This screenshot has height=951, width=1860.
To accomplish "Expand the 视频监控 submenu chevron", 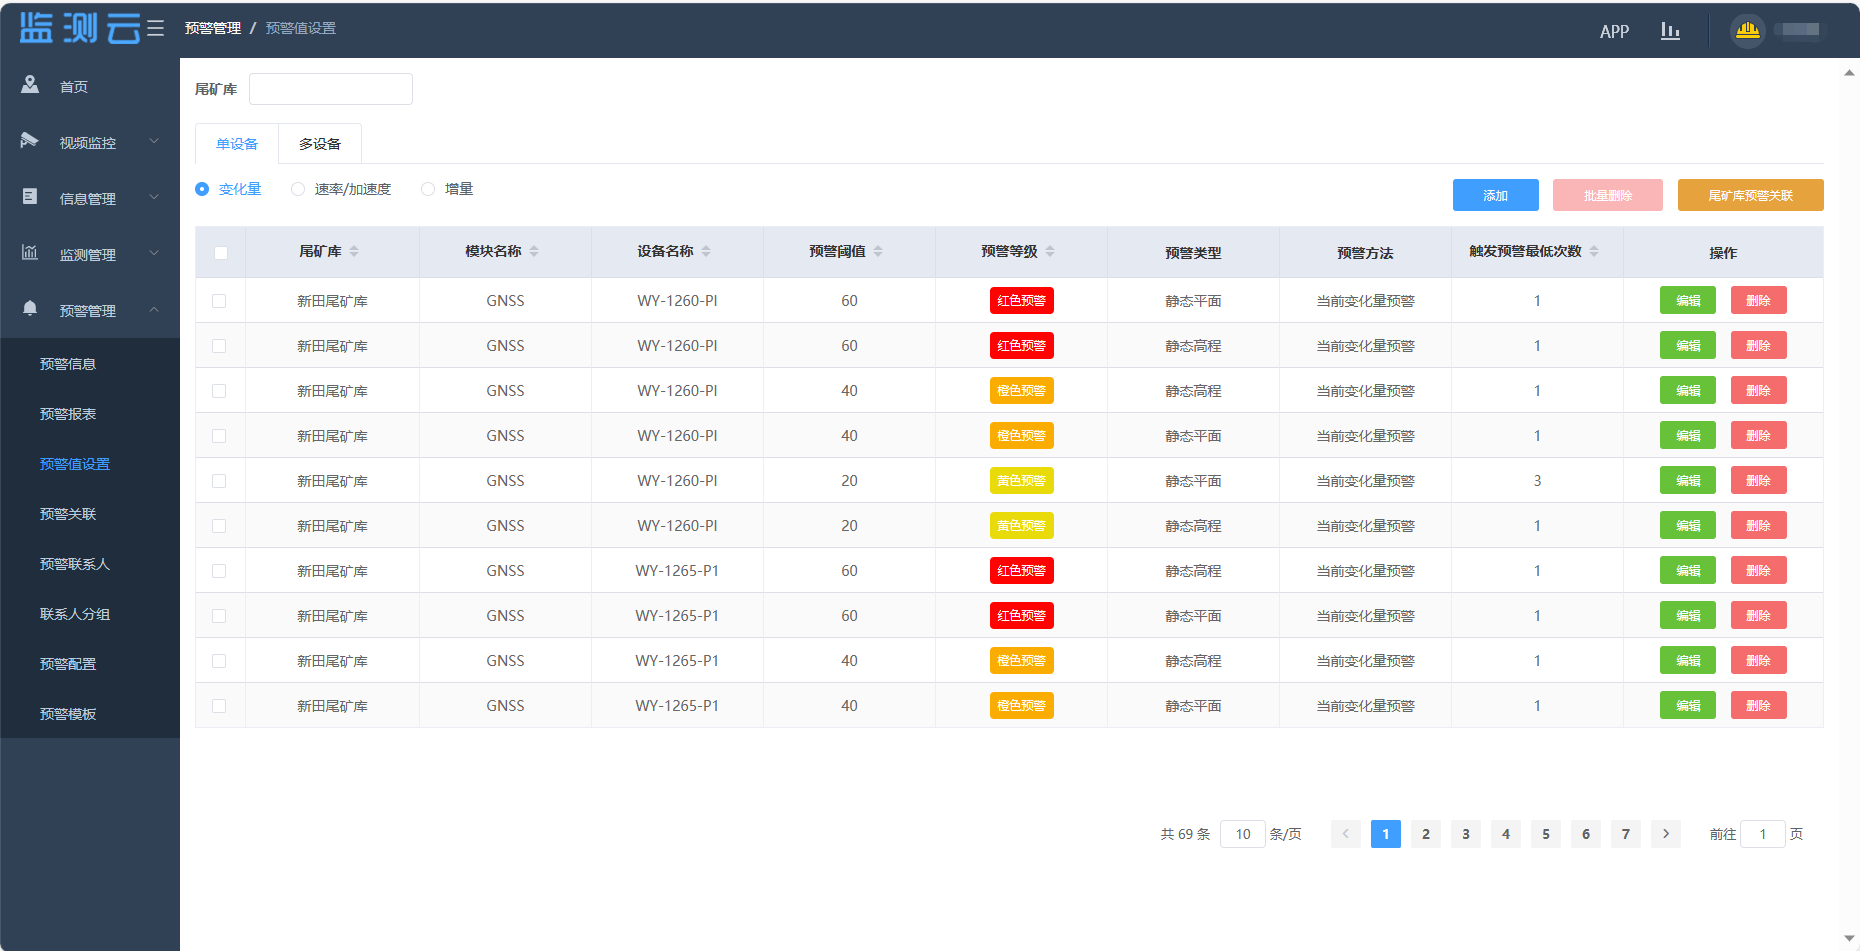I will click(154, 142).
